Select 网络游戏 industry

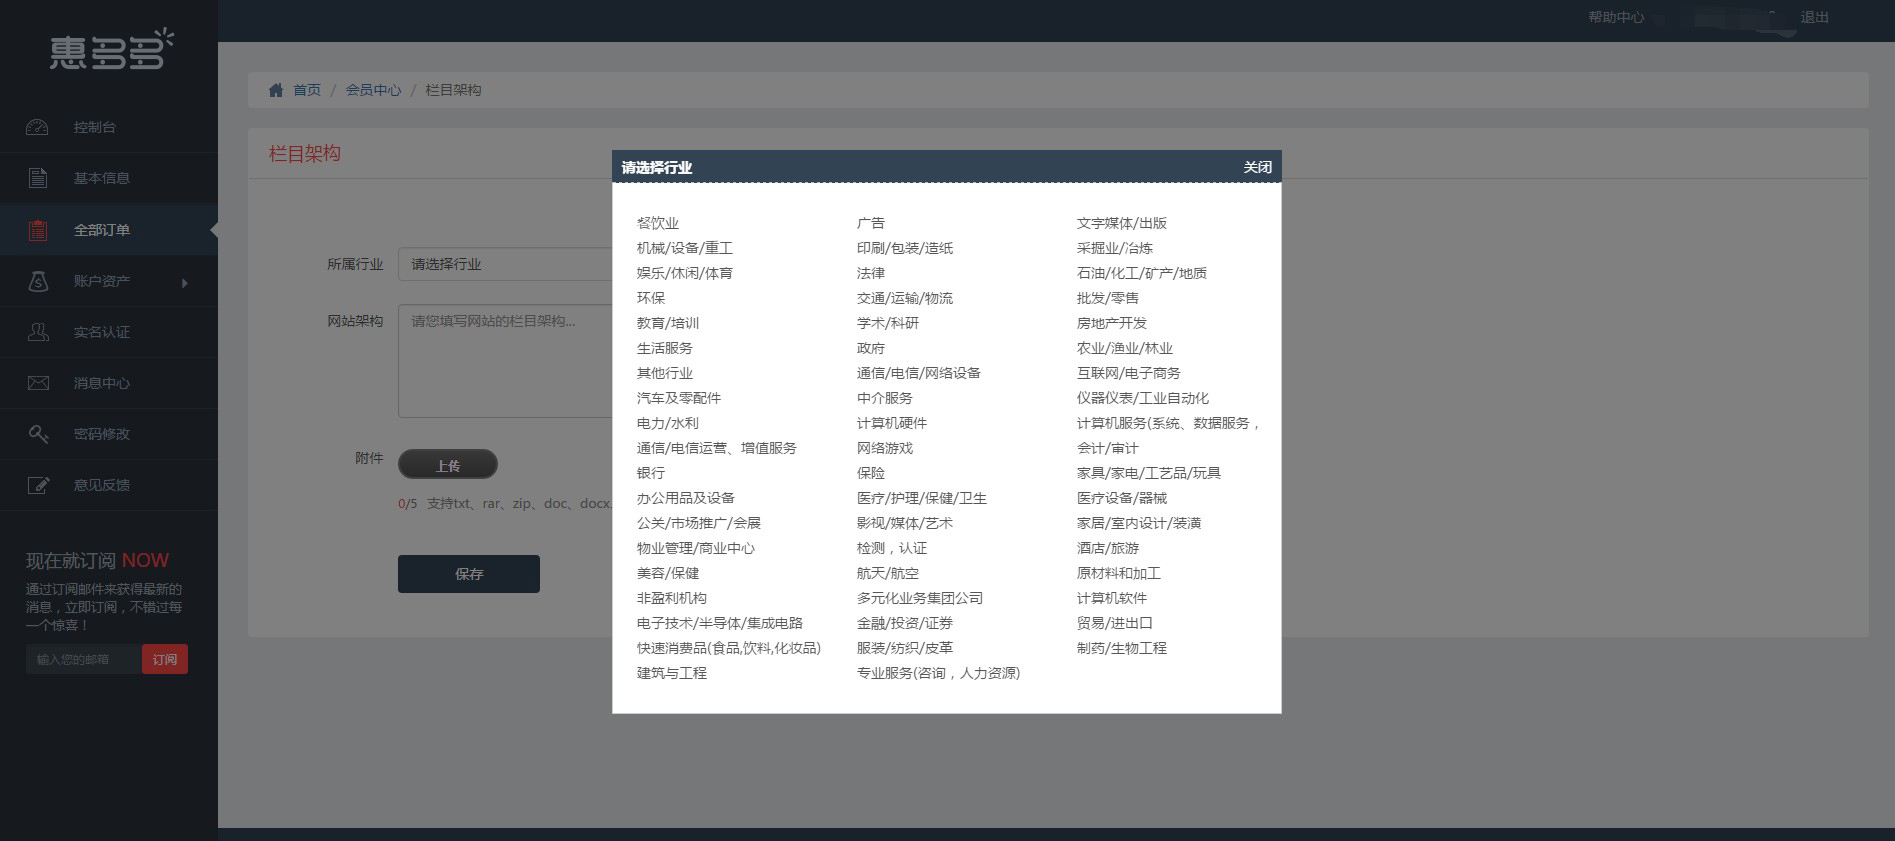click(885, 448)
